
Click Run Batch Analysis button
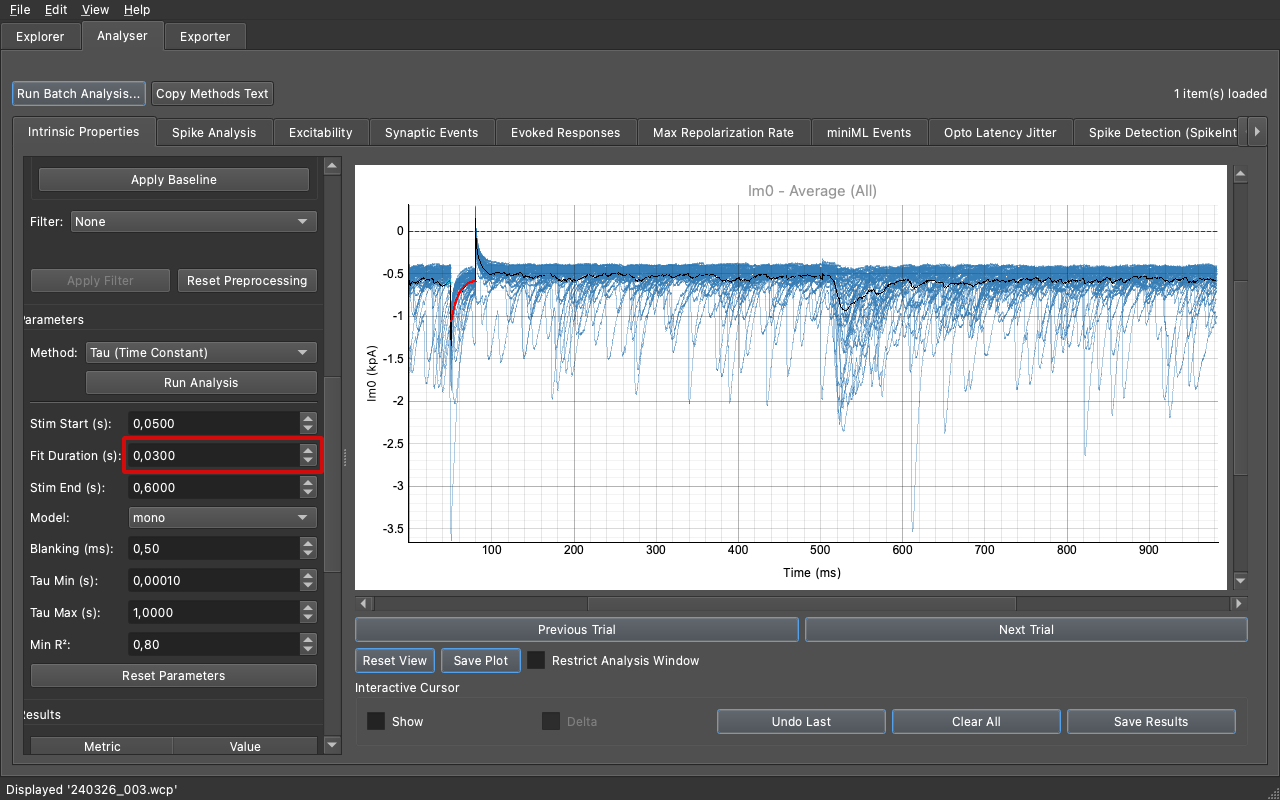79,93
